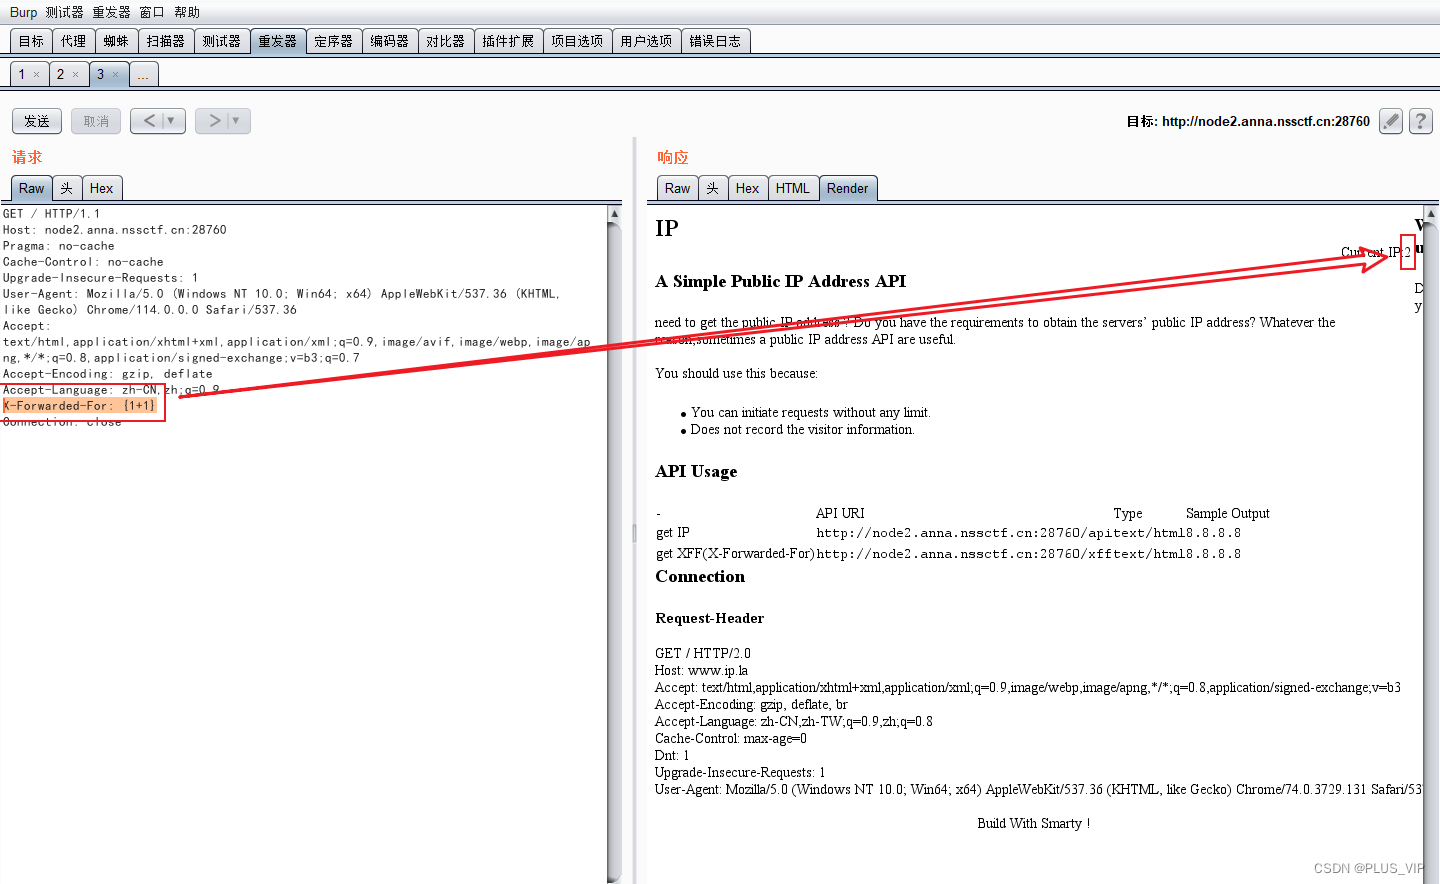The width and height of the screenshot is (1440, 884).
Task: Click the Host: node2.anna.nssctf.cn:28760 line
Action: [114, 230]
